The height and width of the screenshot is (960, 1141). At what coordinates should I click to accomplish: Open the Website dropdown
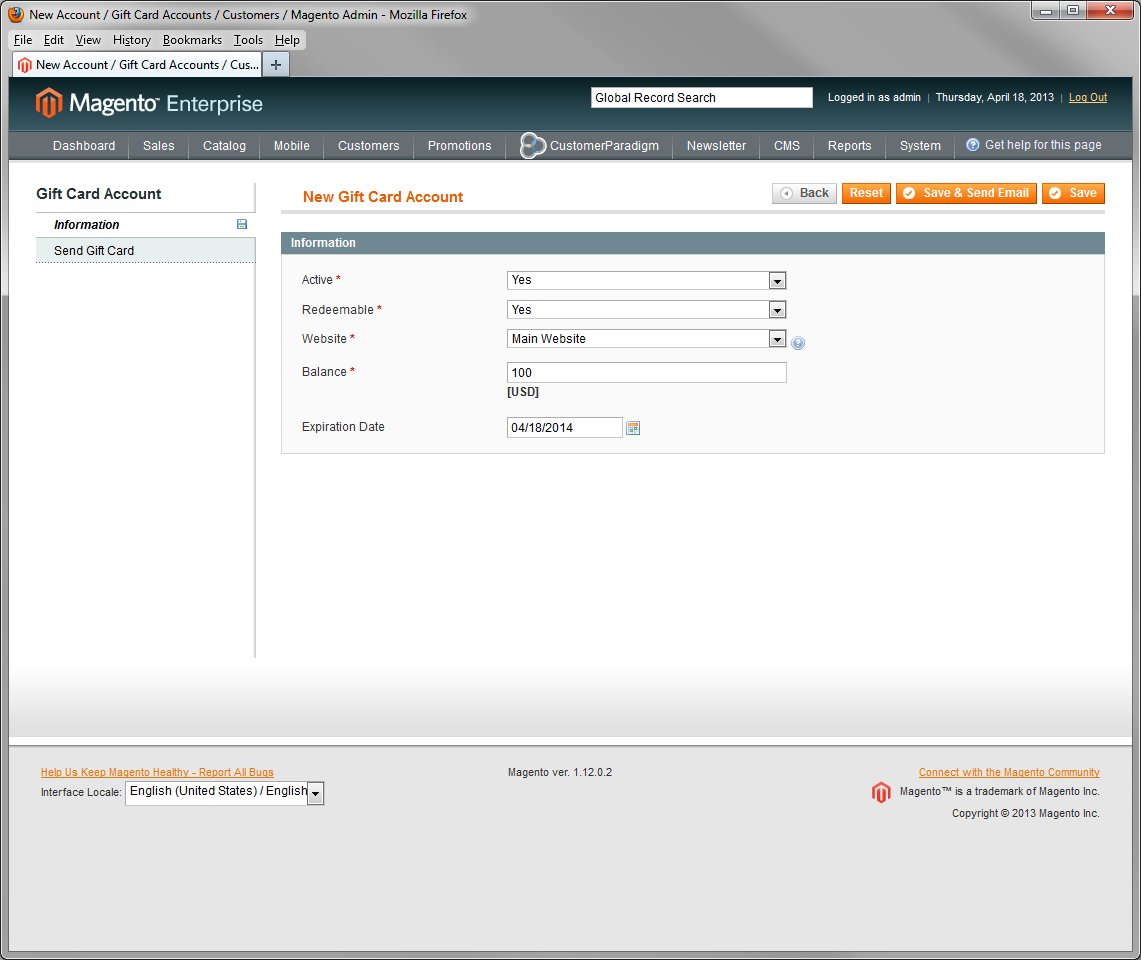tap(646, 338)
